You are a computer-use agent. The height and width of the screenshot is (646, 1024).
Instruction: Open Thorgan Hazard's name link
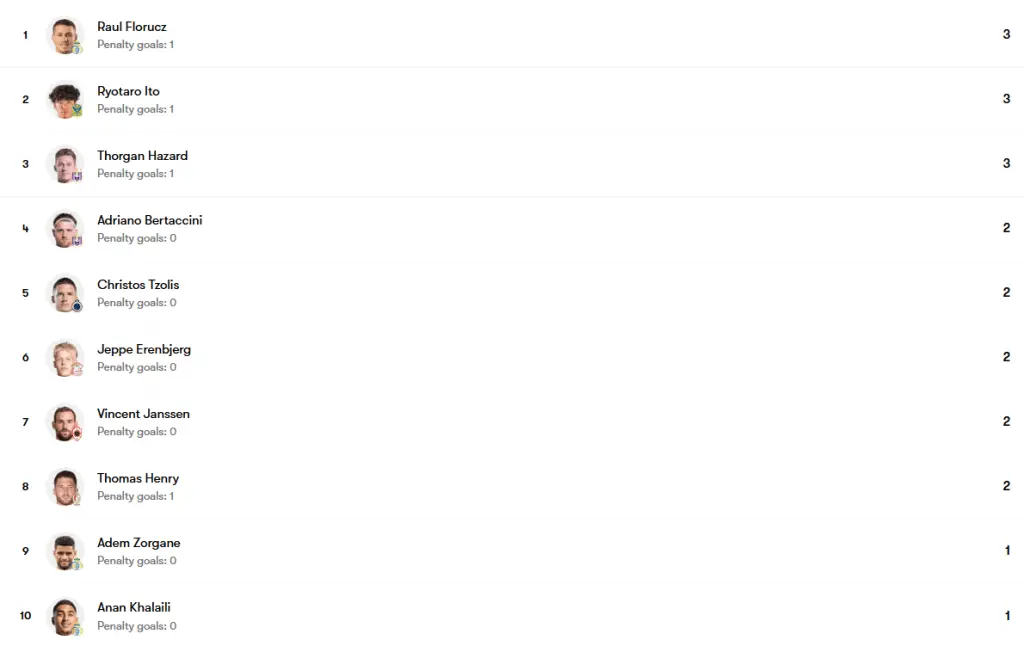[142, 156]
